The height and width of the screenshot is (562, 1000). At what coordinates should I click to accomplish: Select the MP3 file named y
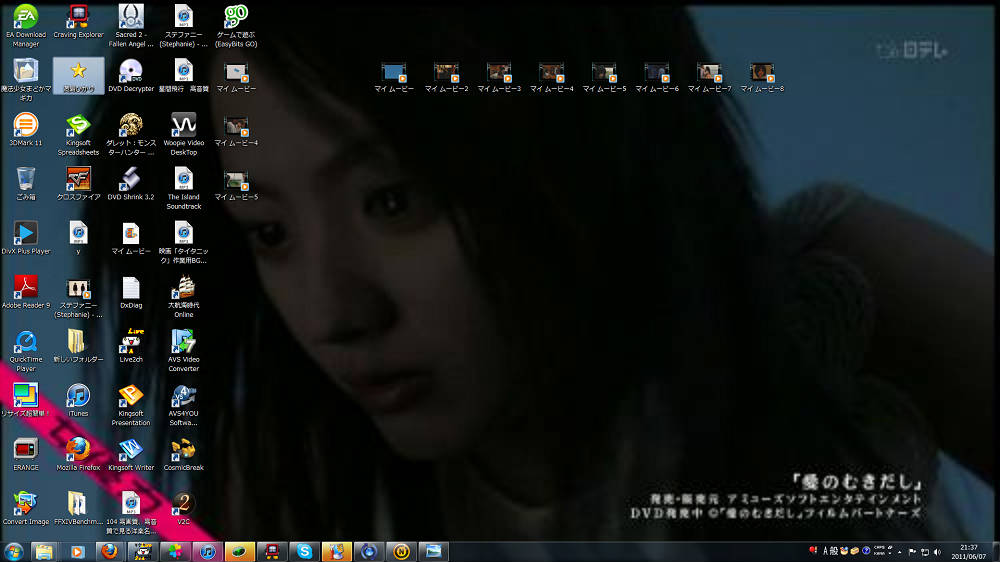pyautogui.click(x=78, y=238)
